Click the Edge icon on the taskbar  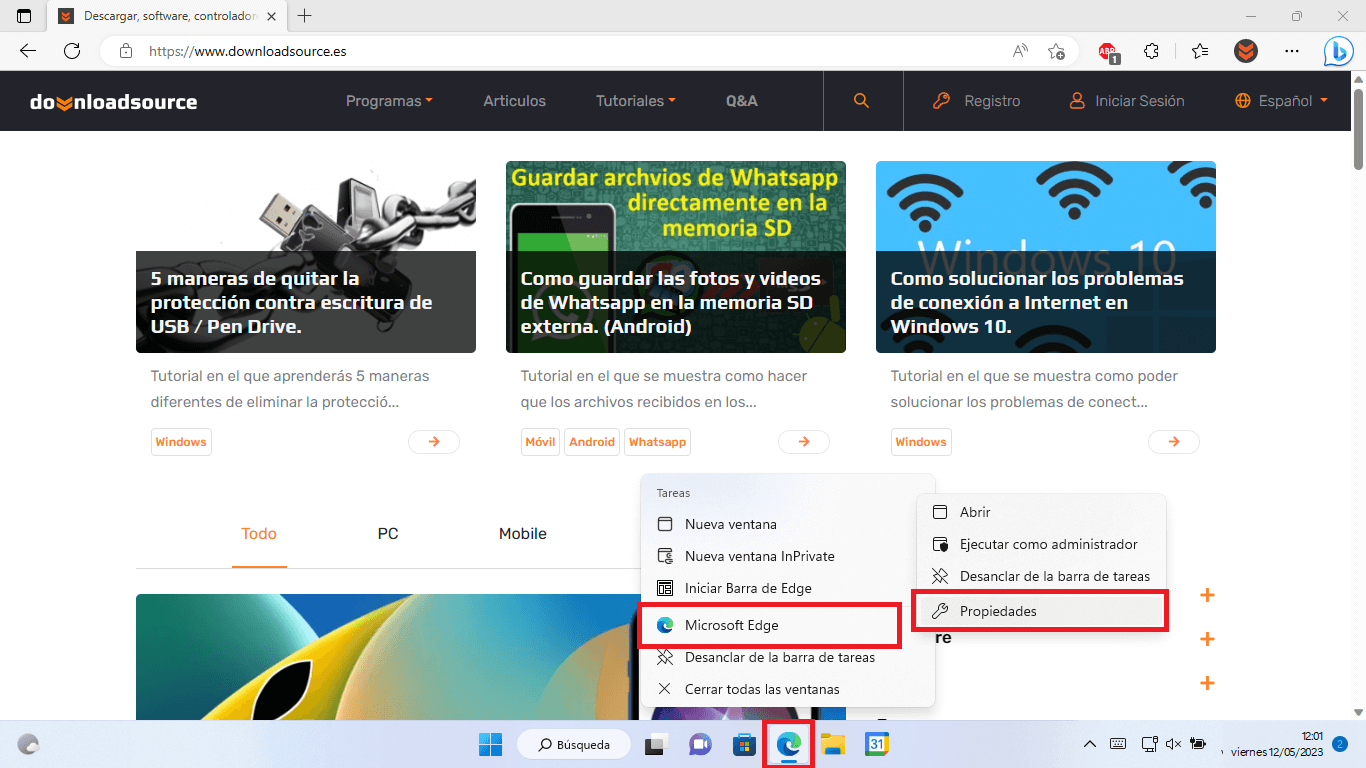[x=789, y=744]
